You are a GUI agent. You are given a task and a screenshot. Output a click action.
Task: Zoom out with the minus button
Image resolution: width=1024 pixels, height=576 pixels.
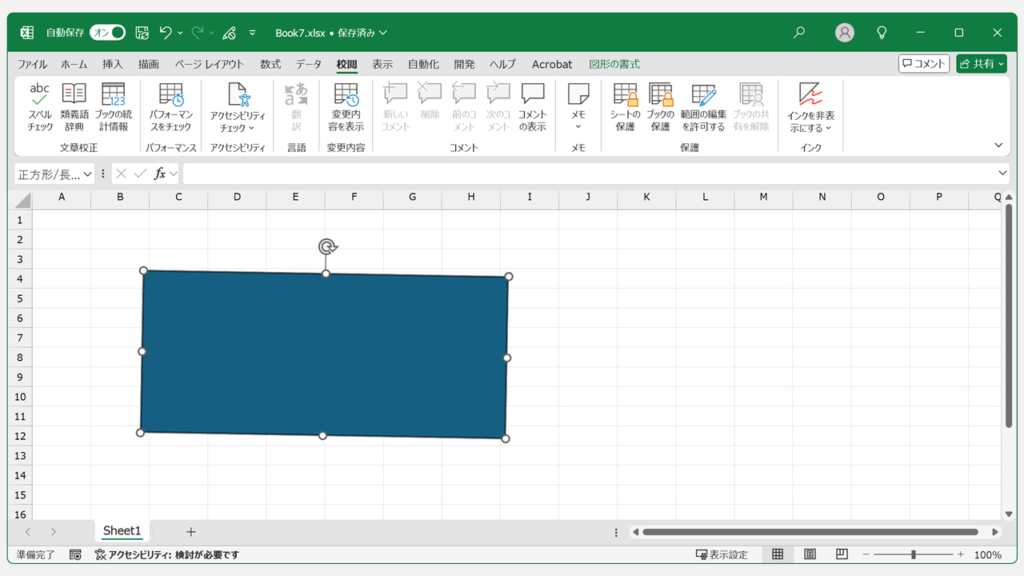point(866,554)
